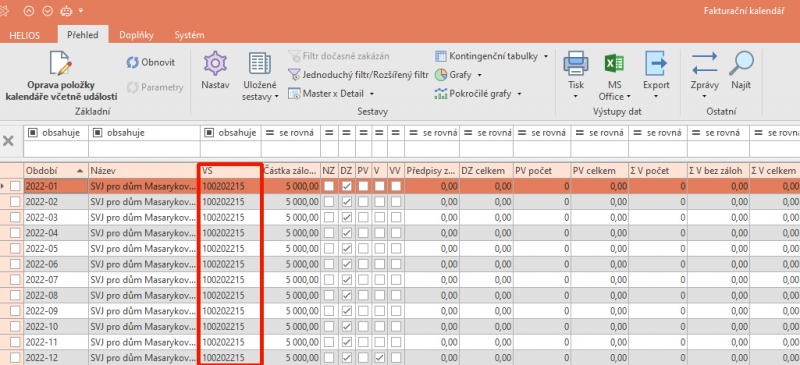Open quick access toolbar dropdown arrow

[81, 11]
